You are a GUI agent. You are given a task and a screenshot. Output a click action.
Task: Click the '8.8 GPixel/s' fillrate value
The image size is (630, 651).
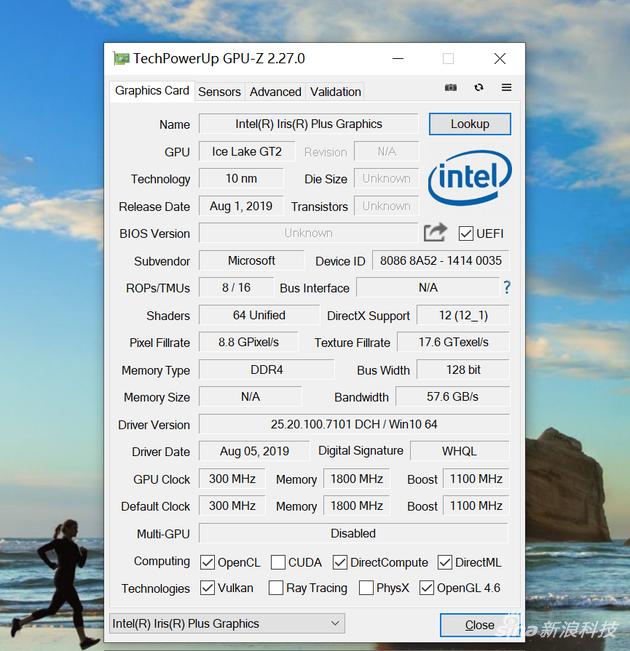248,342
